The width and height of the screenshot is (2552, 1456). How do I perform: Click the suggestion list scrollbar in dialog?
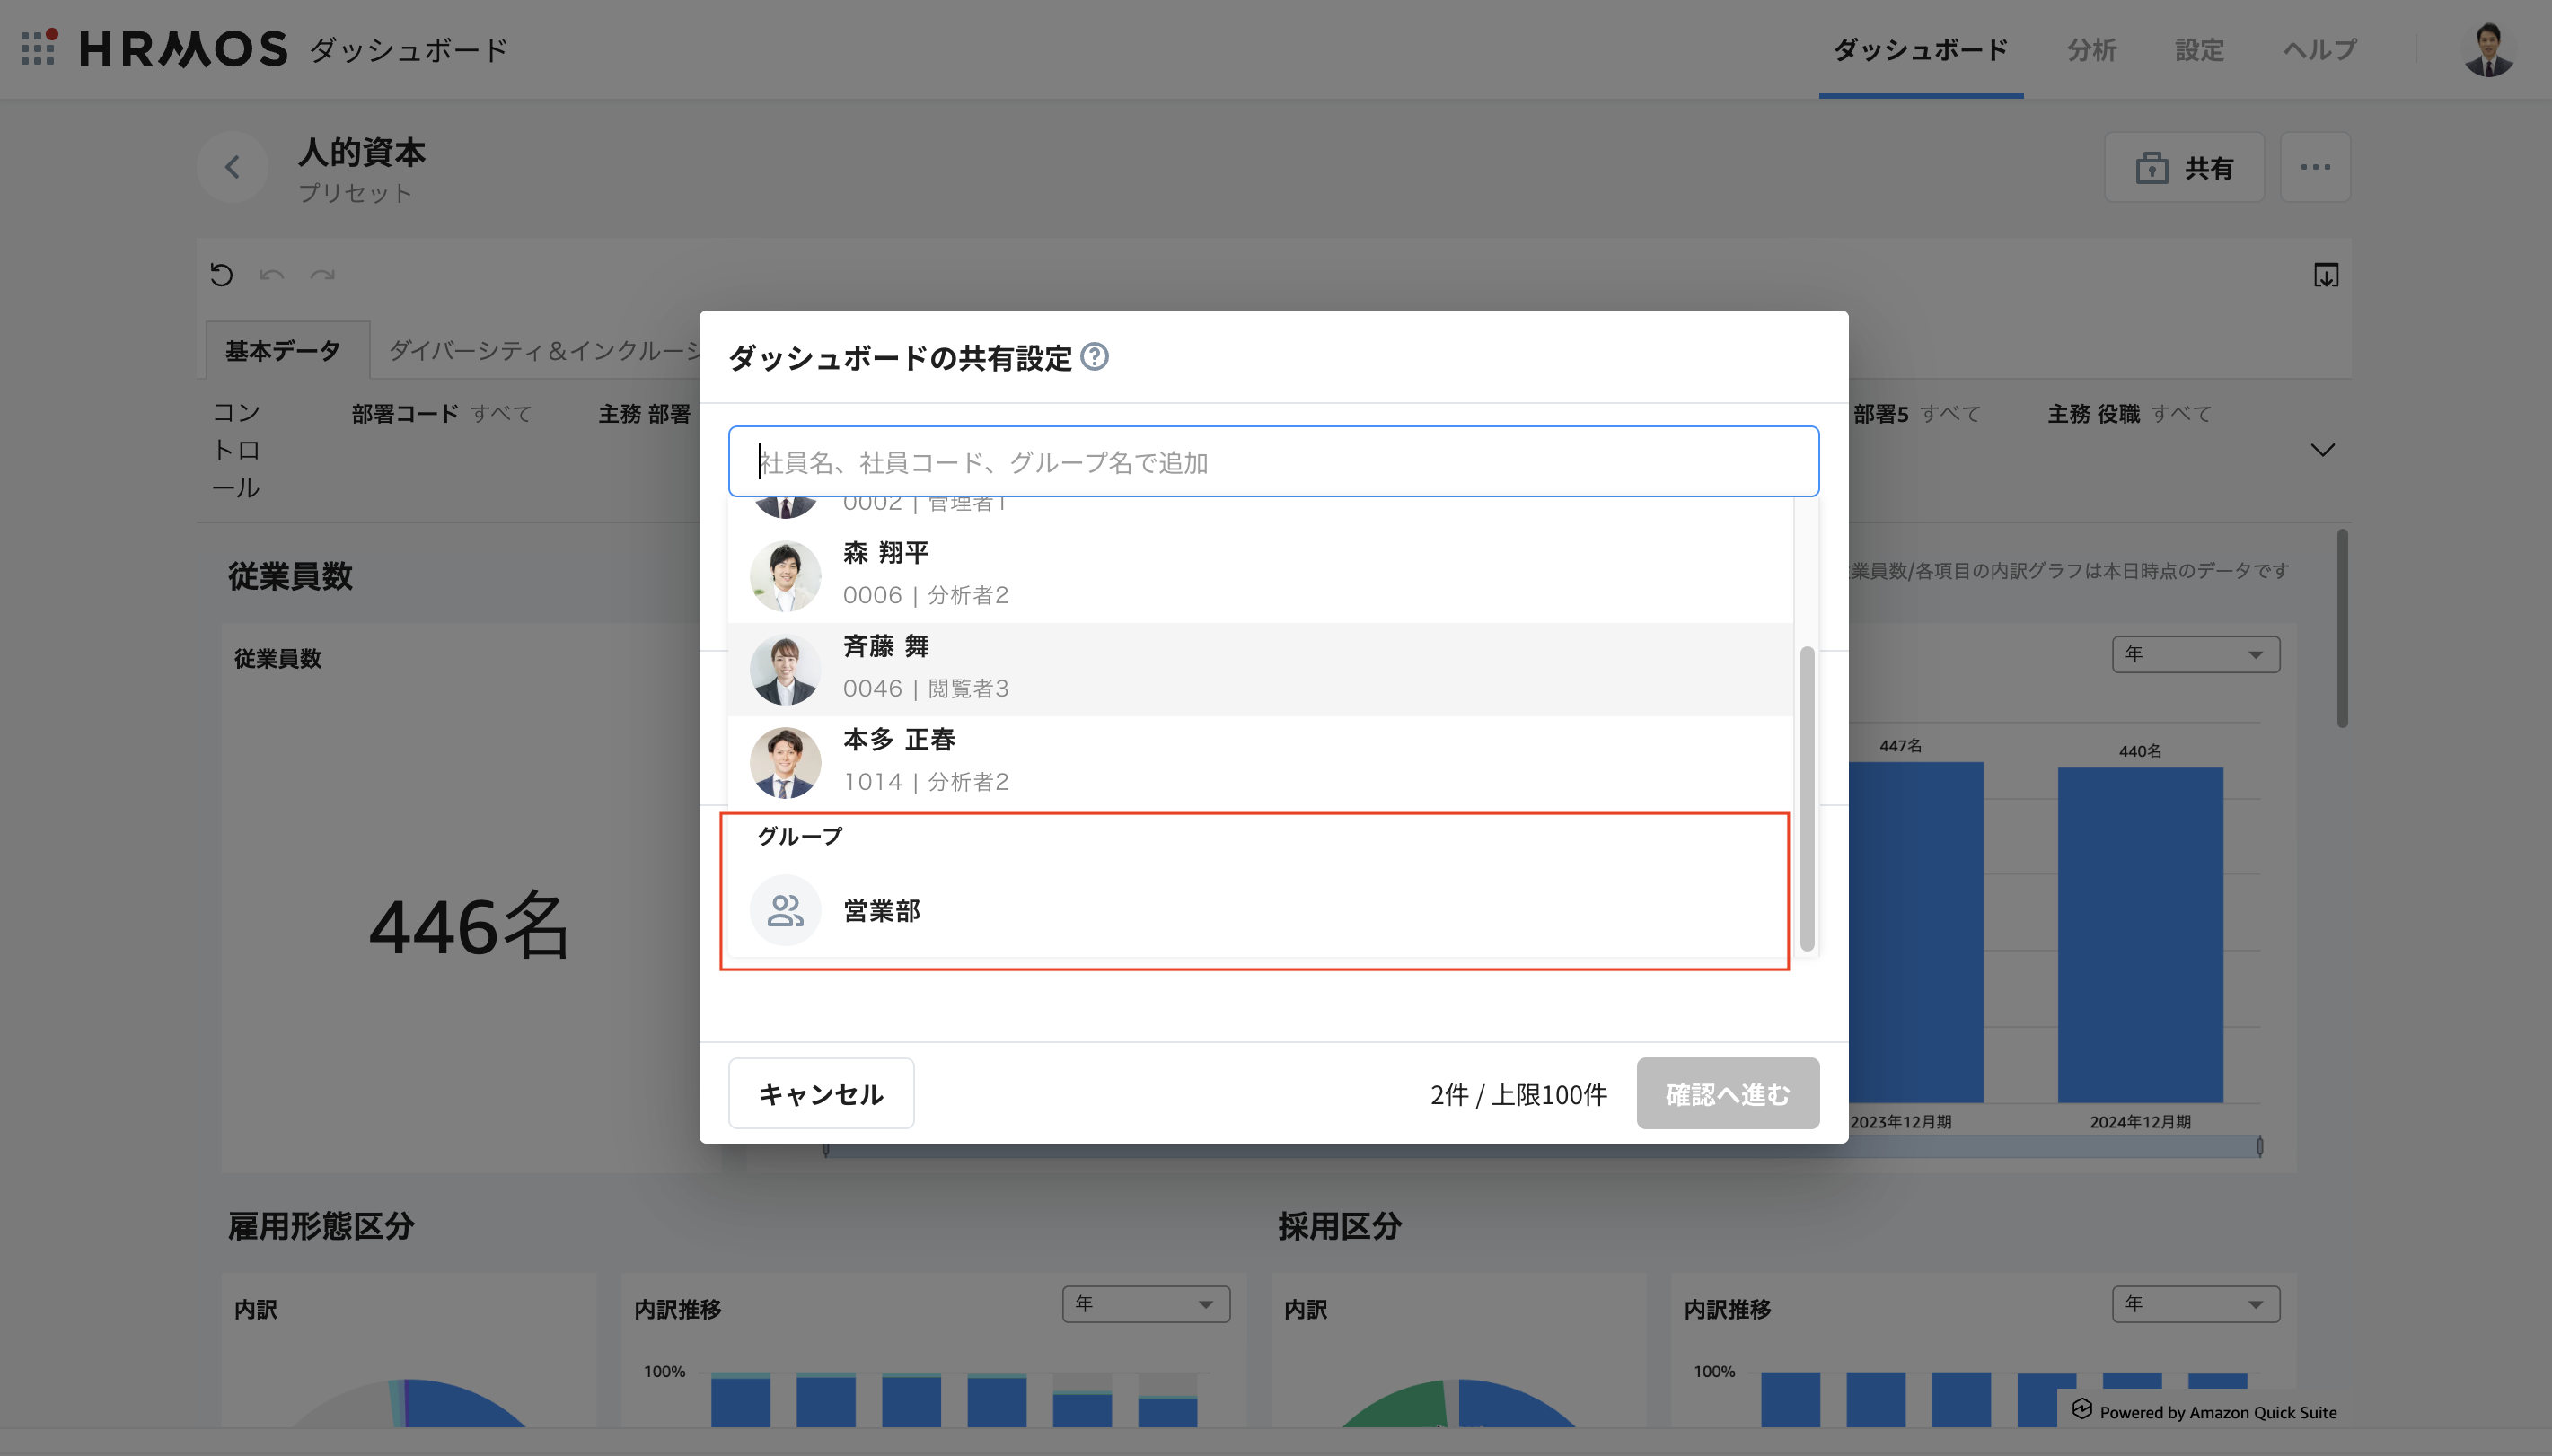[x=1806, y=798]
